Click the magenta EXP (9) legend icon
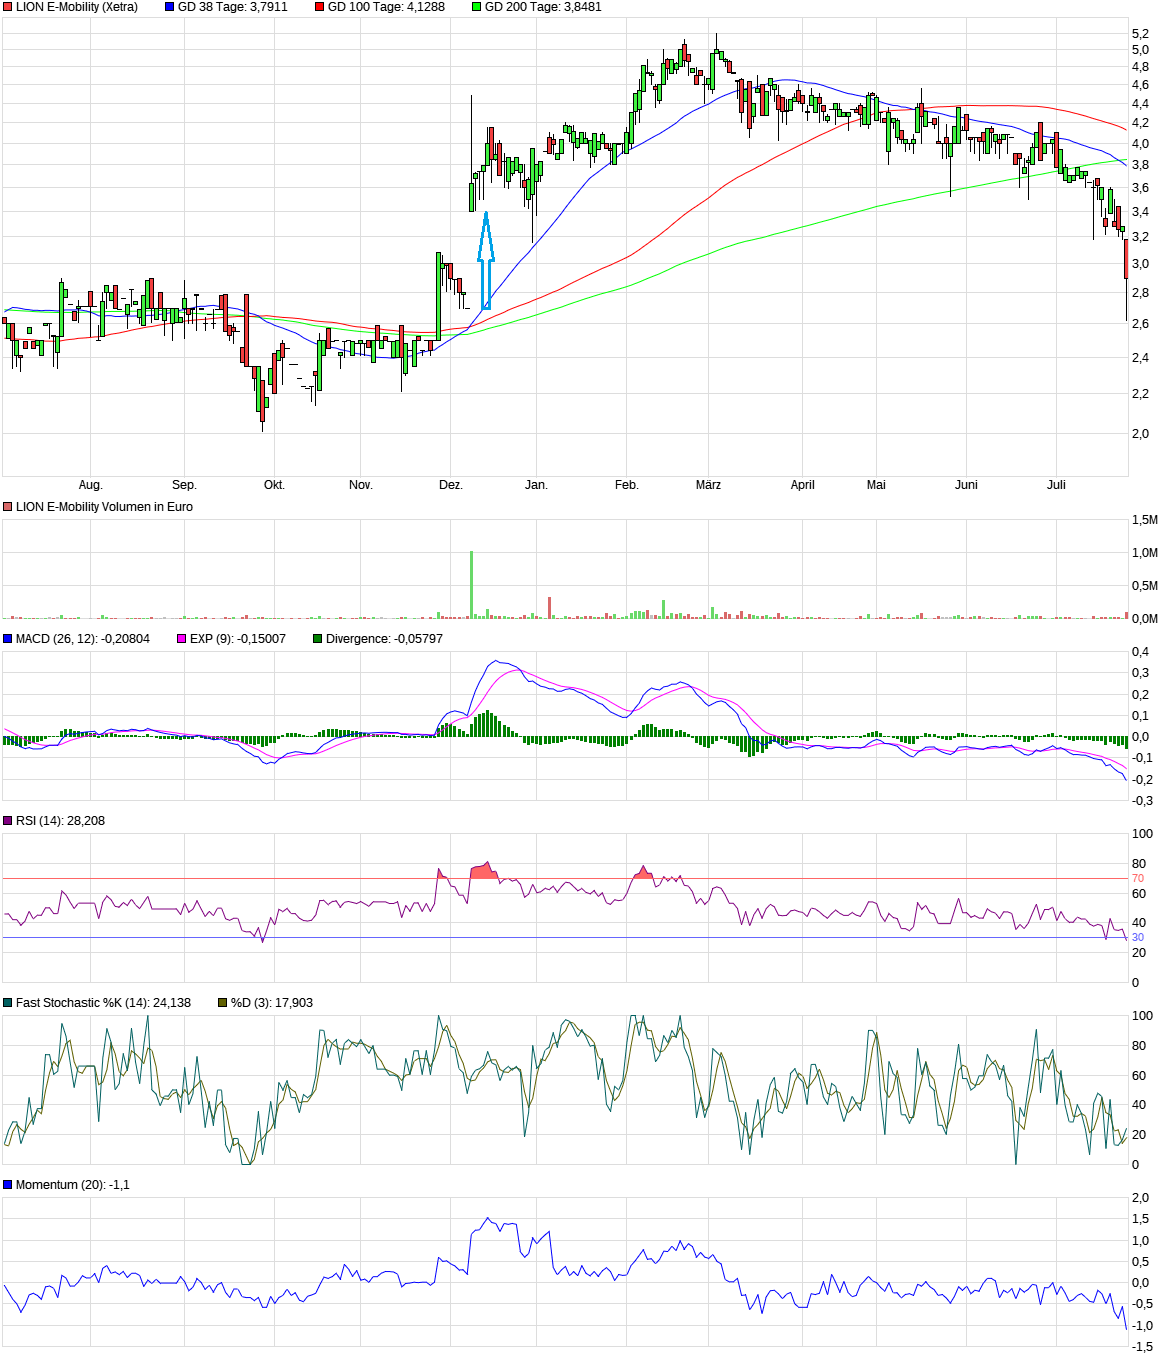 tap(182, 639)
